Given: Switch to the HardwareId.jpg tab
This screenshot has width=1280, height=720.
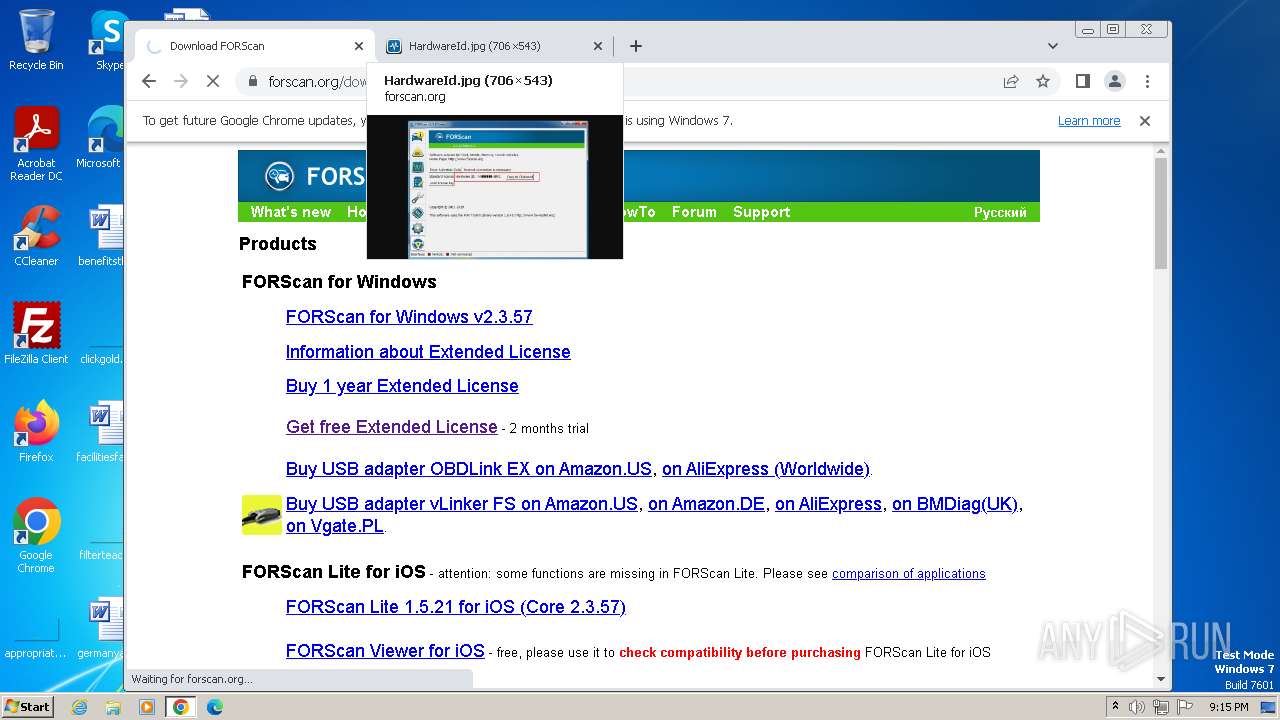Looking at the screenshot, I should click(x=495, y=46).
